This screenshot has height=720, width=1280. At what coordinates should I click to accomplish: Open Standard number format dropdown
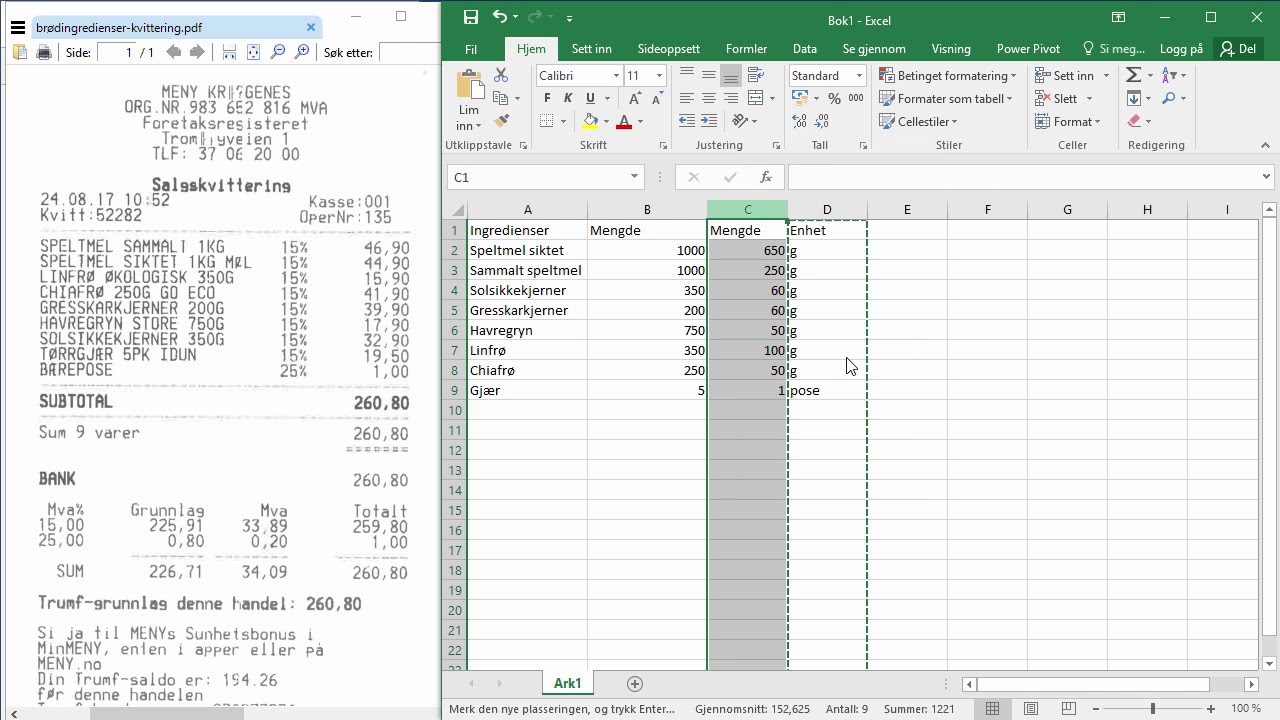858,76
